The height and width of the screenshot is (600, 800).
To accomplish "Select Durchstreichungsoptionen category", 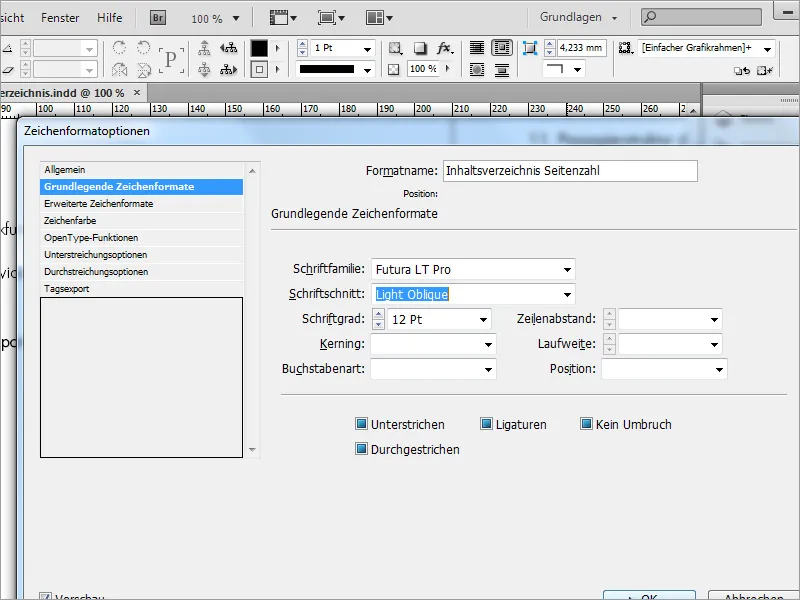I will [x=141, y=271].
